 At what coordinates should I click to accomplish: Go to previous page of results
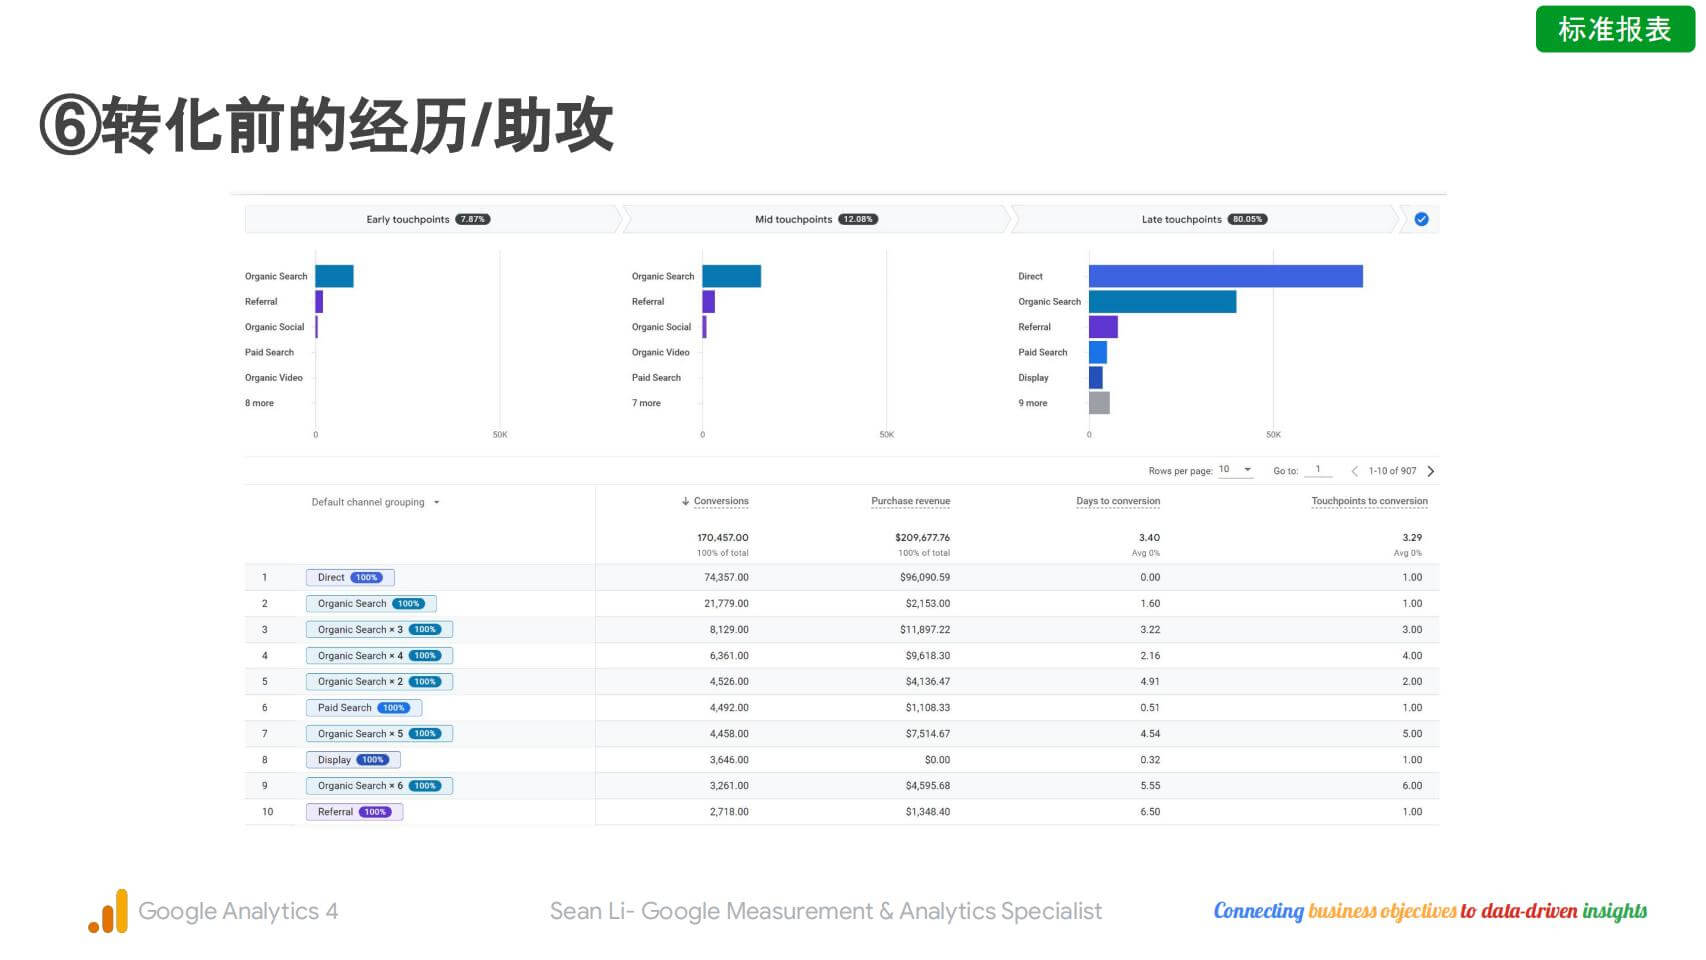coord(1354,471)
